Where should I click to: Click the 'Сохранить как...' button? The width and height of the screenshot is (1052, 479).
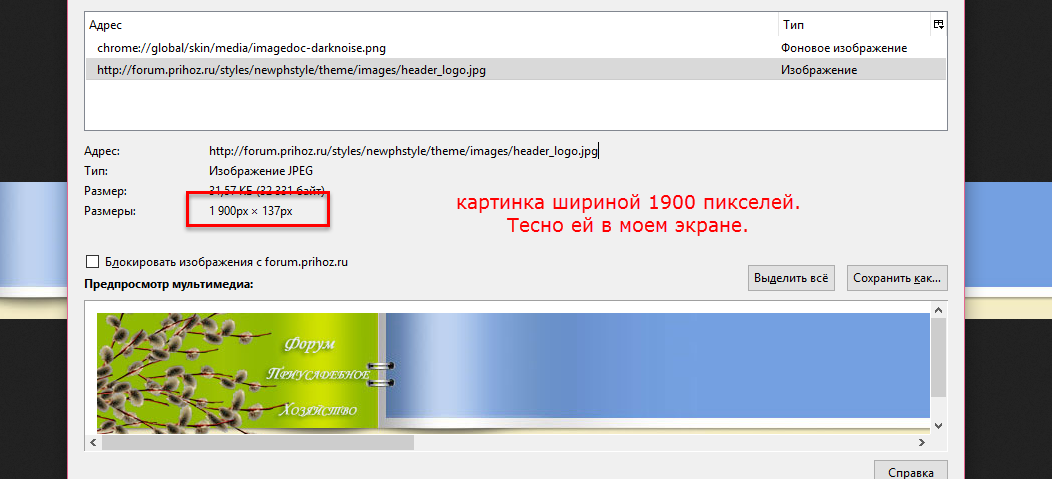(x=896, y=278)
